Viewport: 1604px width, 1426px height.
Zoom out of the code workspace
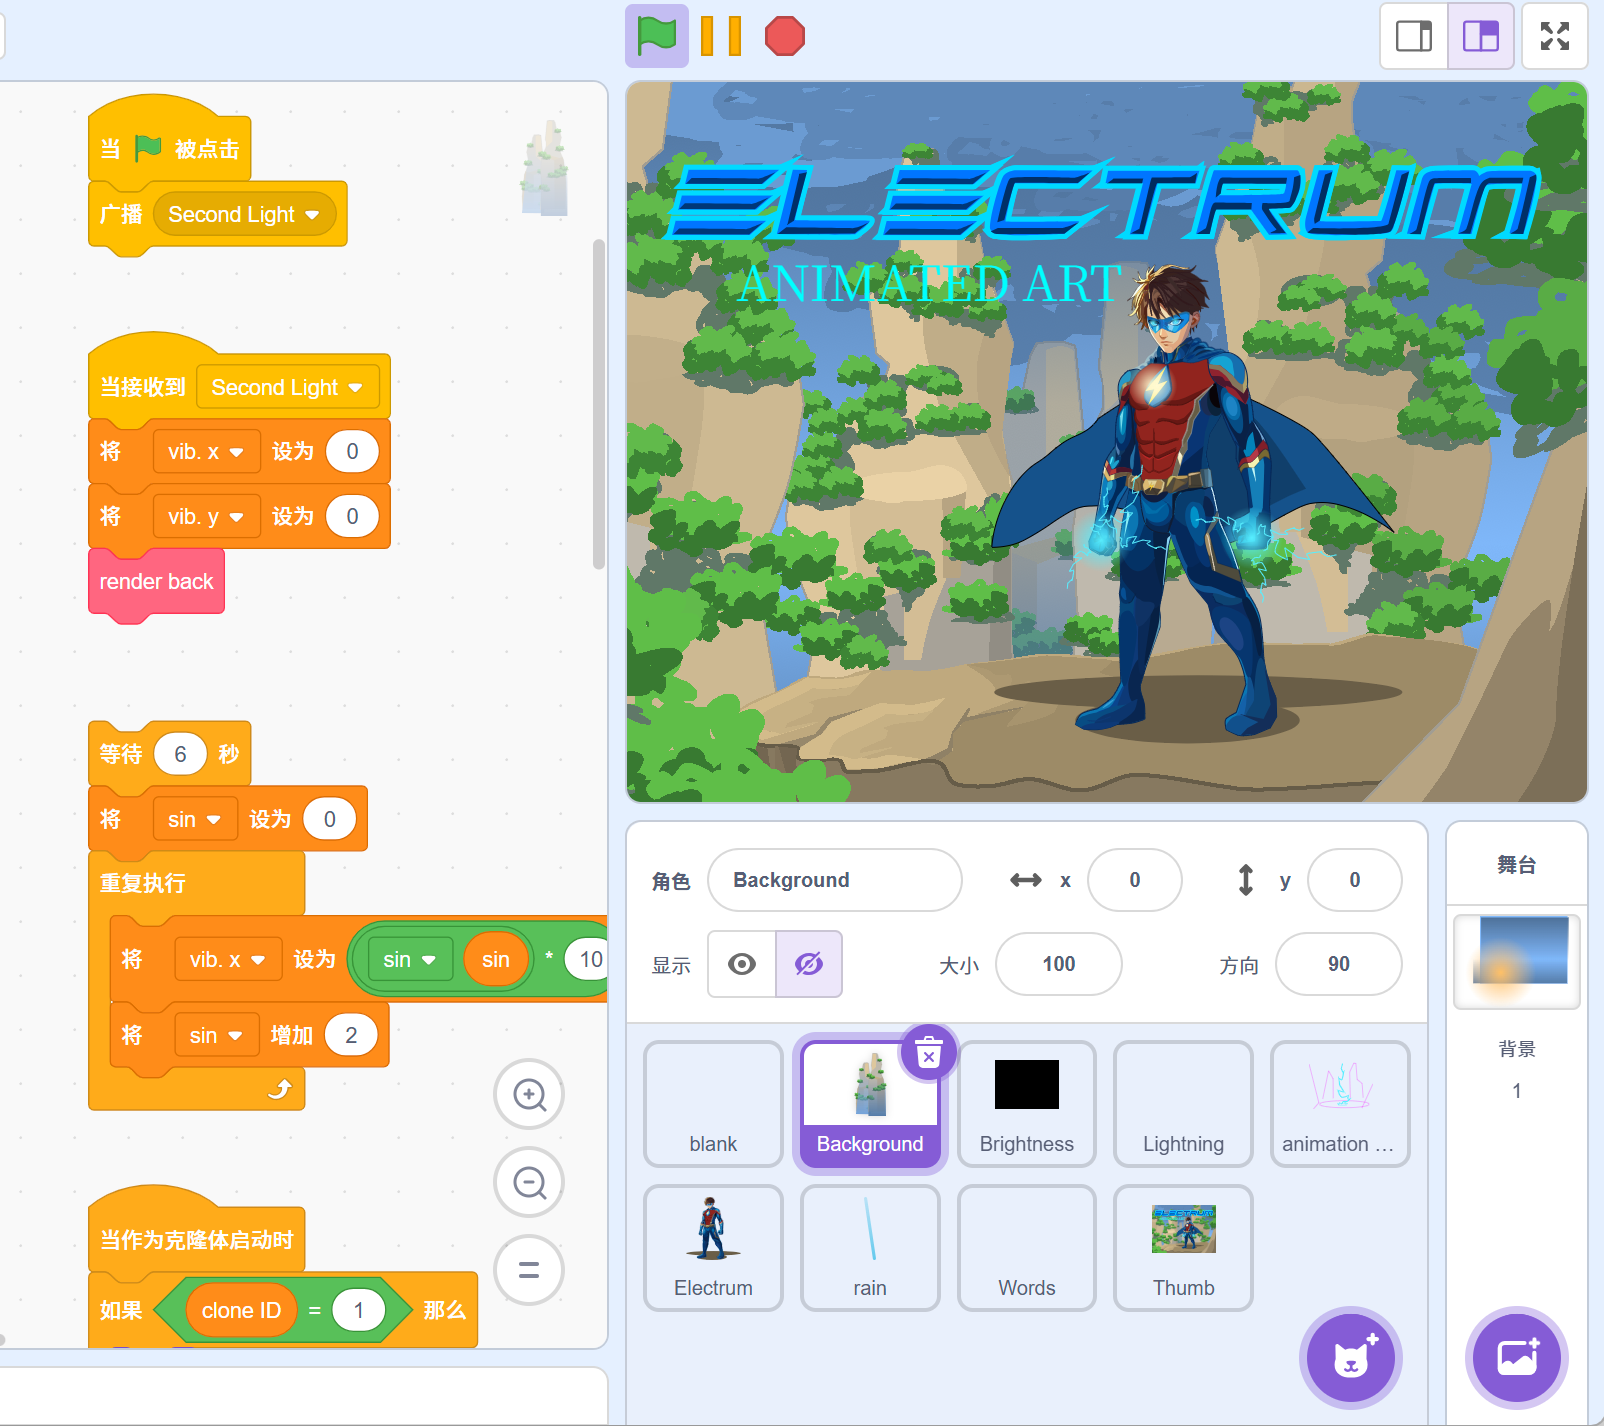click(x=529, y=1183)
